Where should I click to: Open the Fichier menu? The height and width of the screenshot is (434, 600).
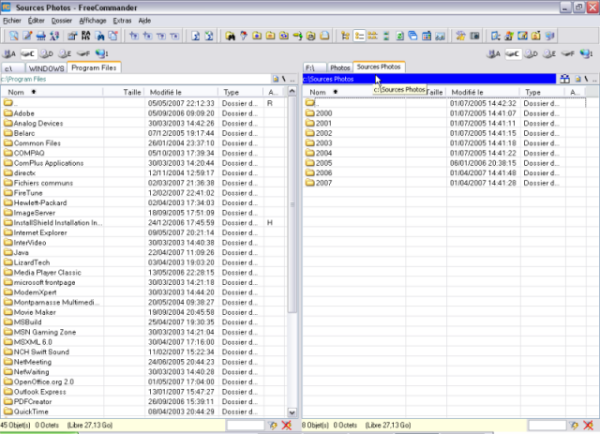point(12,21)
